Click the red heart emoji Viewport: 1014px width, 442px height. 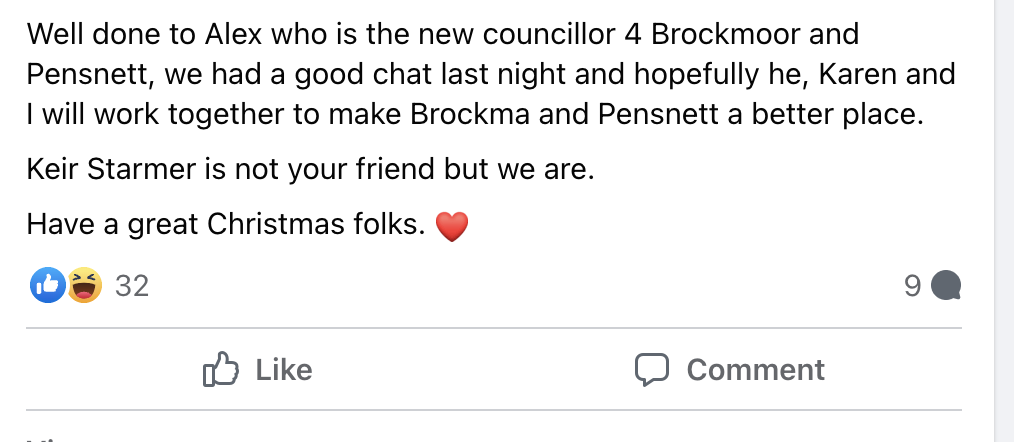452,227
